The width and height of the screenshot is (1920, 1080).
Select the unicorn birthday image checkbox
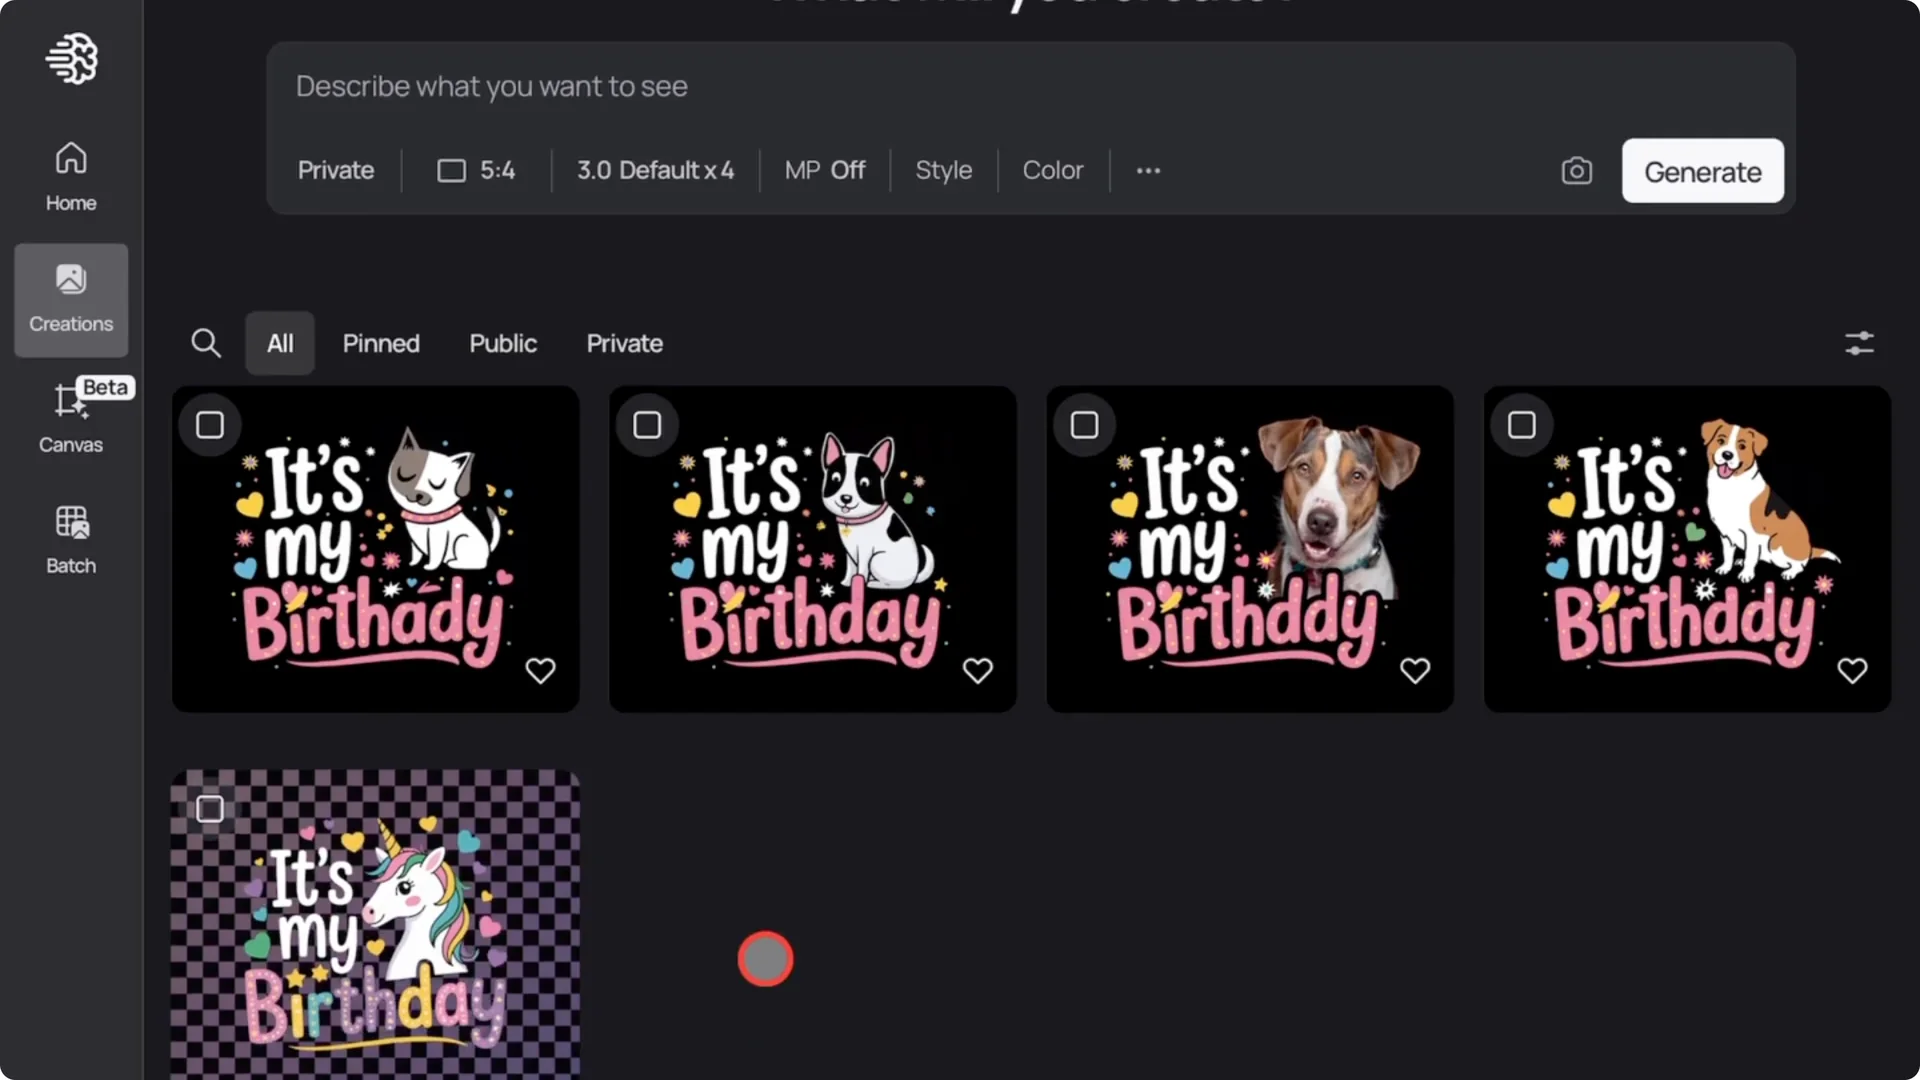tap(210, 808)
